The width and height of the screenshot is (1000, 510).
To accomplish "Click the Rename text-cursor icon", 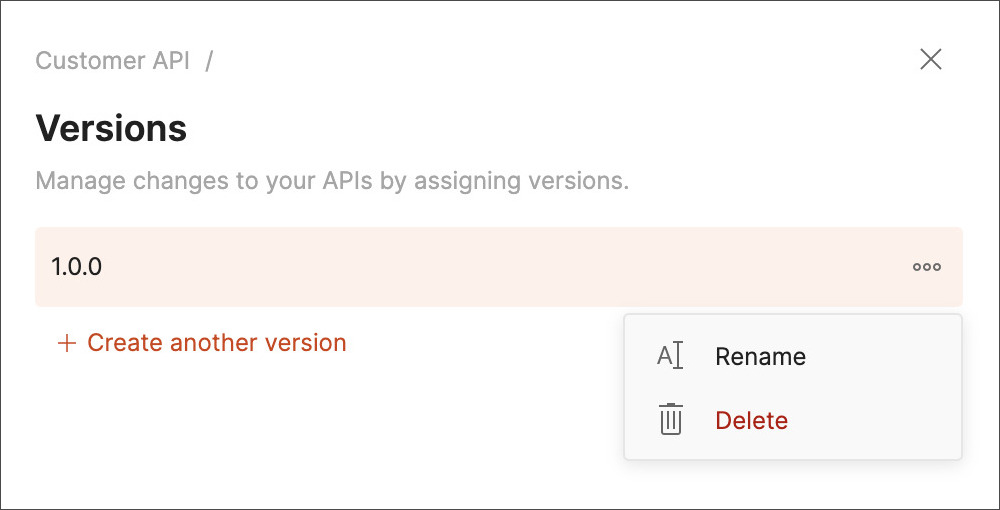I will 670,356.
